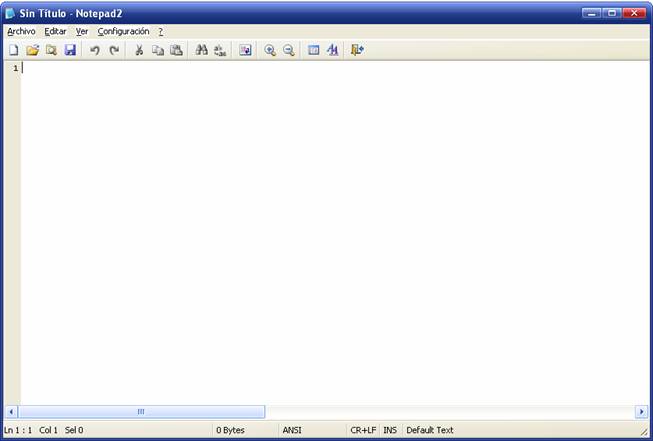Open a file with the folder icon
The height and width of the screenshot is (441, 653).
tap(32, 50)
